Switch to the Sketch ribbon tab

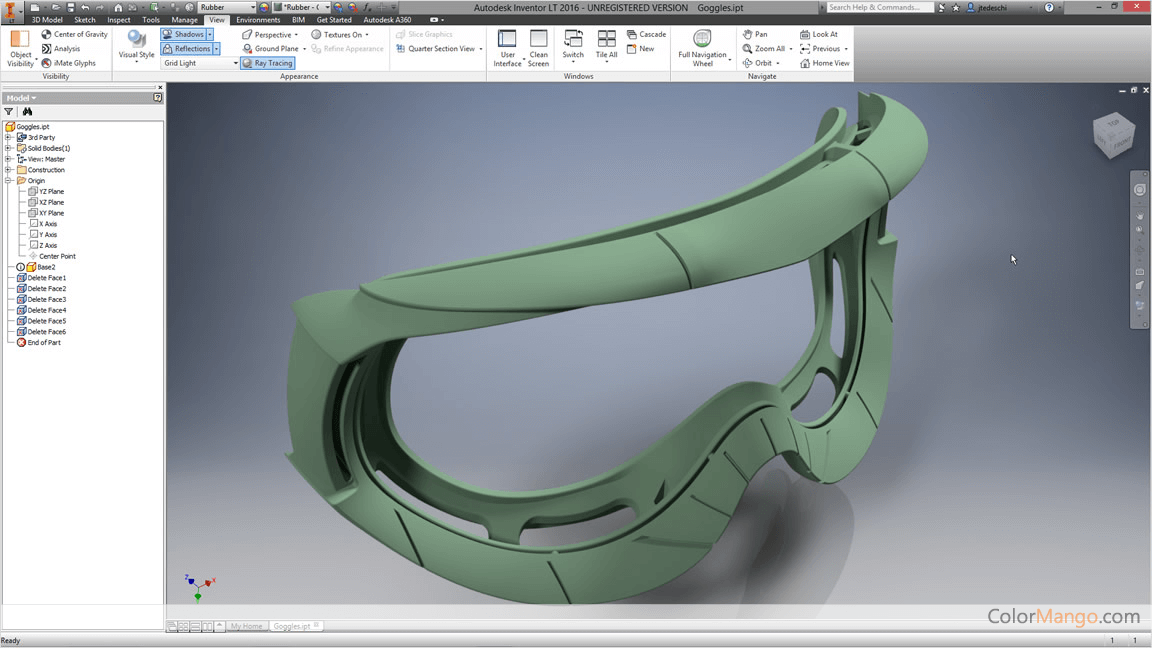tap(85, 20)
